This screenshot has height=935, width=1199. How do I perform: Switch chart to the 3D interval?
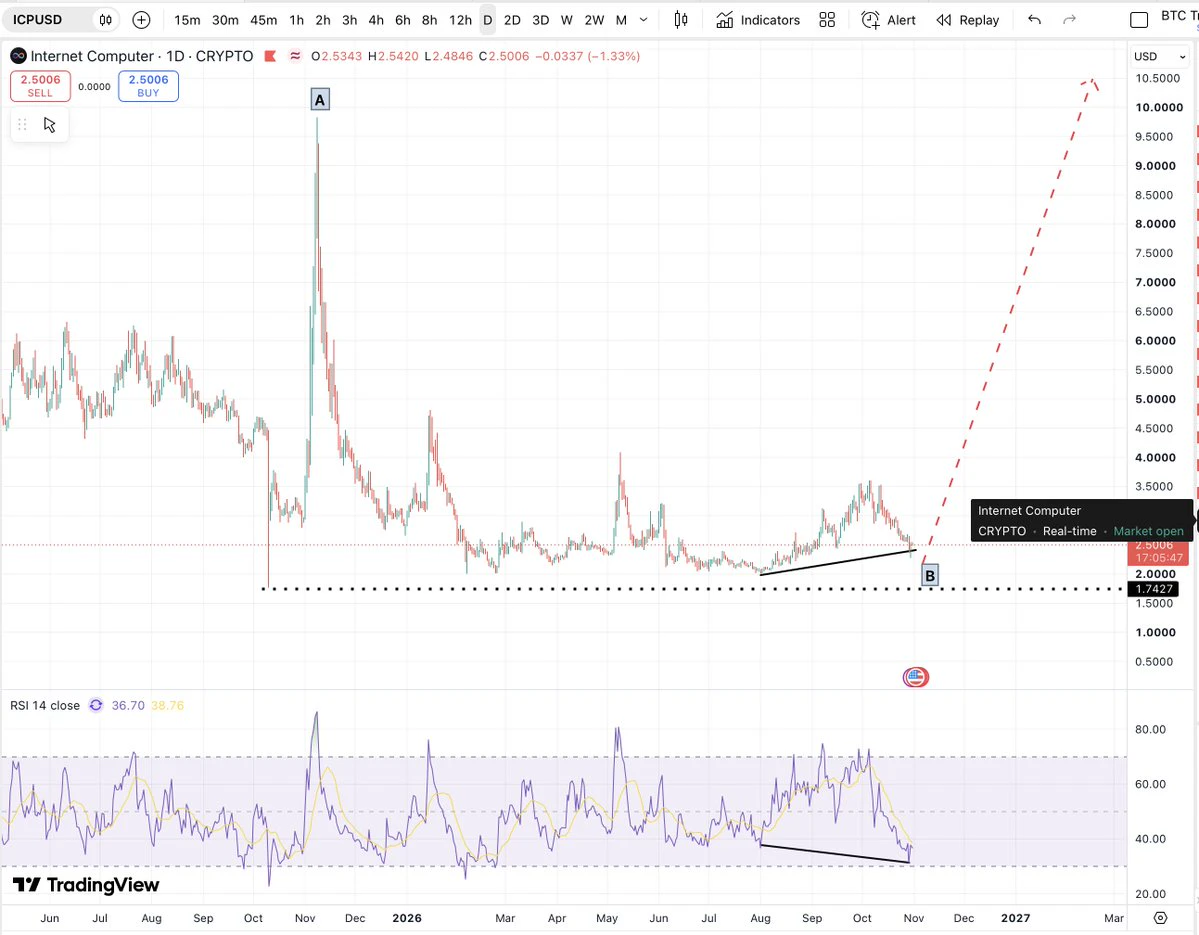pyautogui.click(x=541, y=20)
